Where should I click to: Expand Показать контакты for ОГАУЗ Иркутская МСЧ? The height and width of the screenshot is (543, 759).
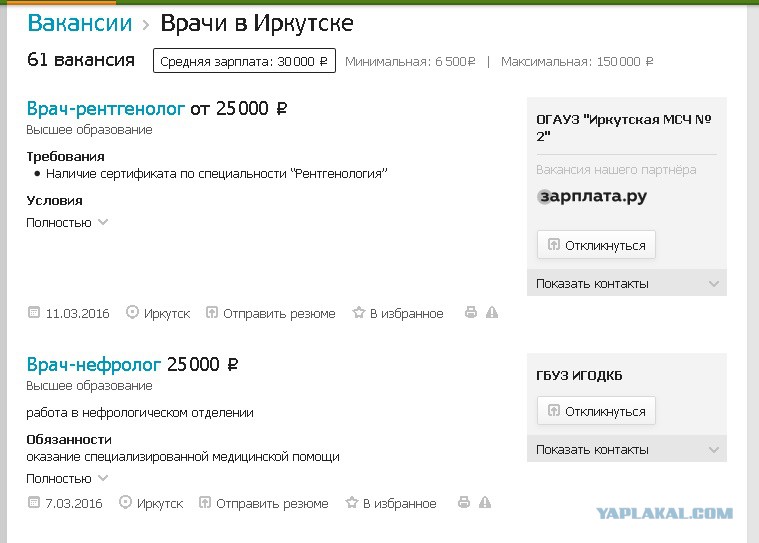[x=627, y=283]
